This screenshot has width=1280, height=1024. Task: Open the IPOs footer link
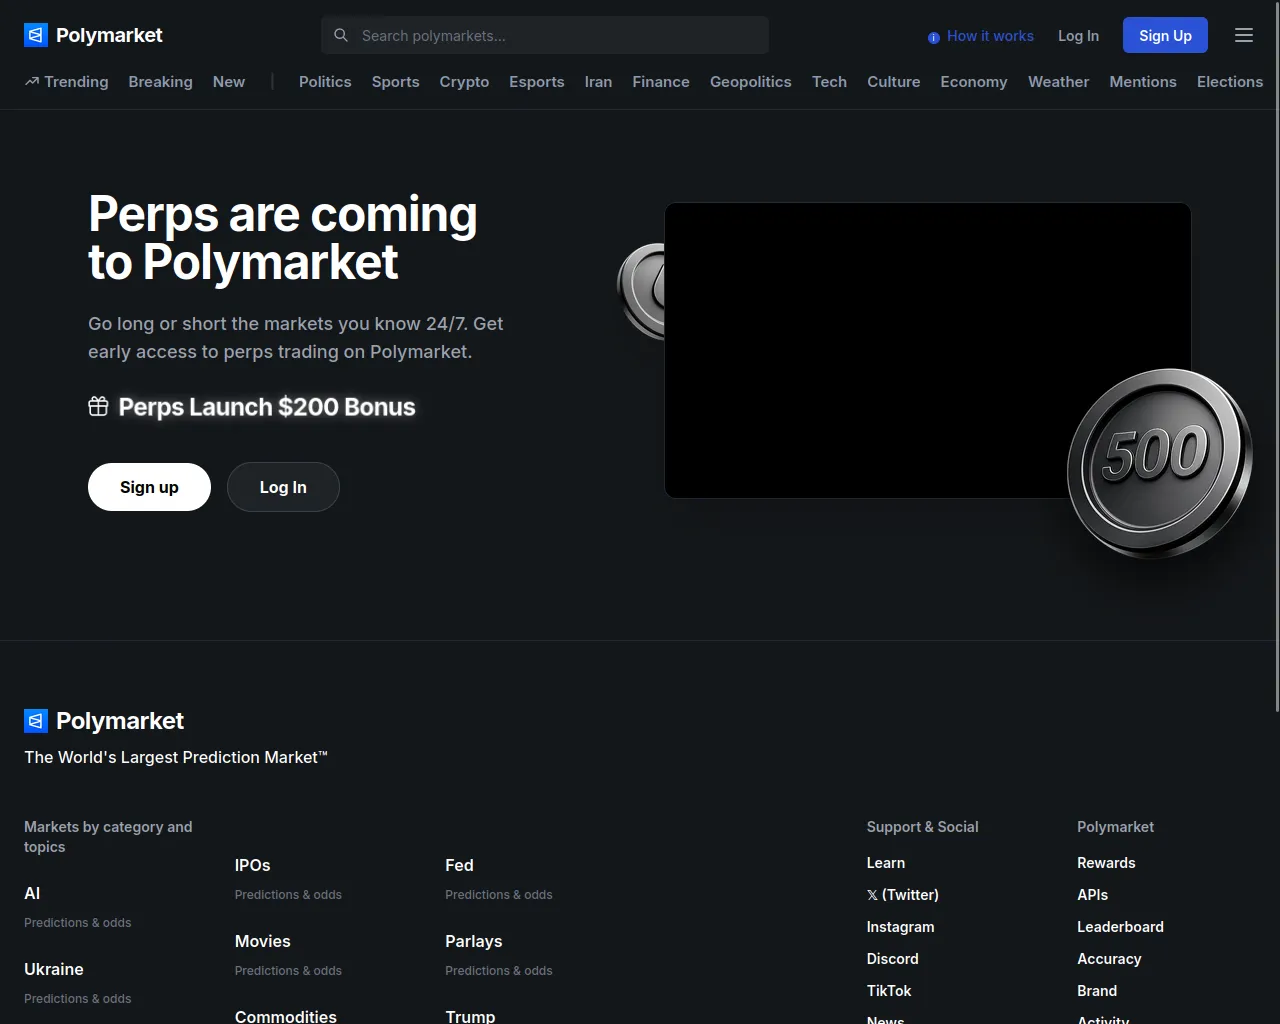pos(253,865)
